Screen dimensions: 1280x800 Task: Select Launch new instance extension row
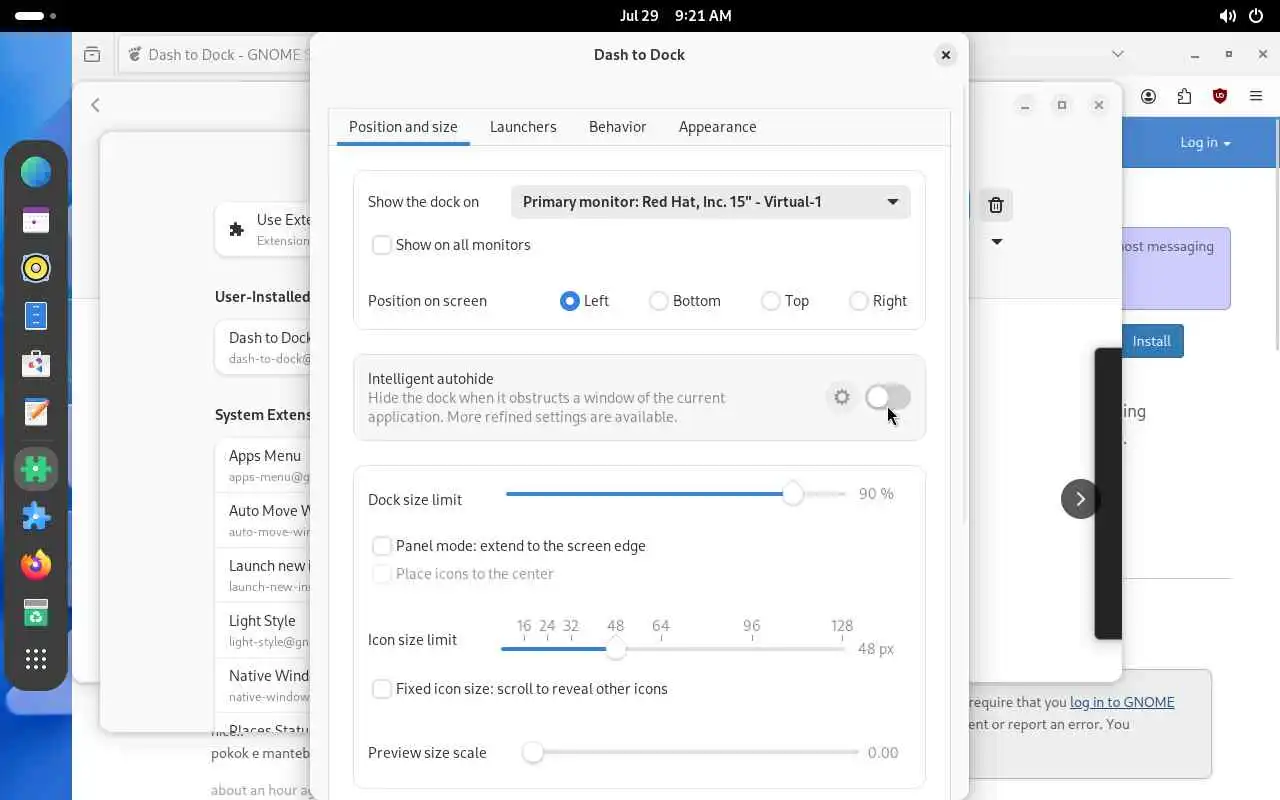[263, 575]
